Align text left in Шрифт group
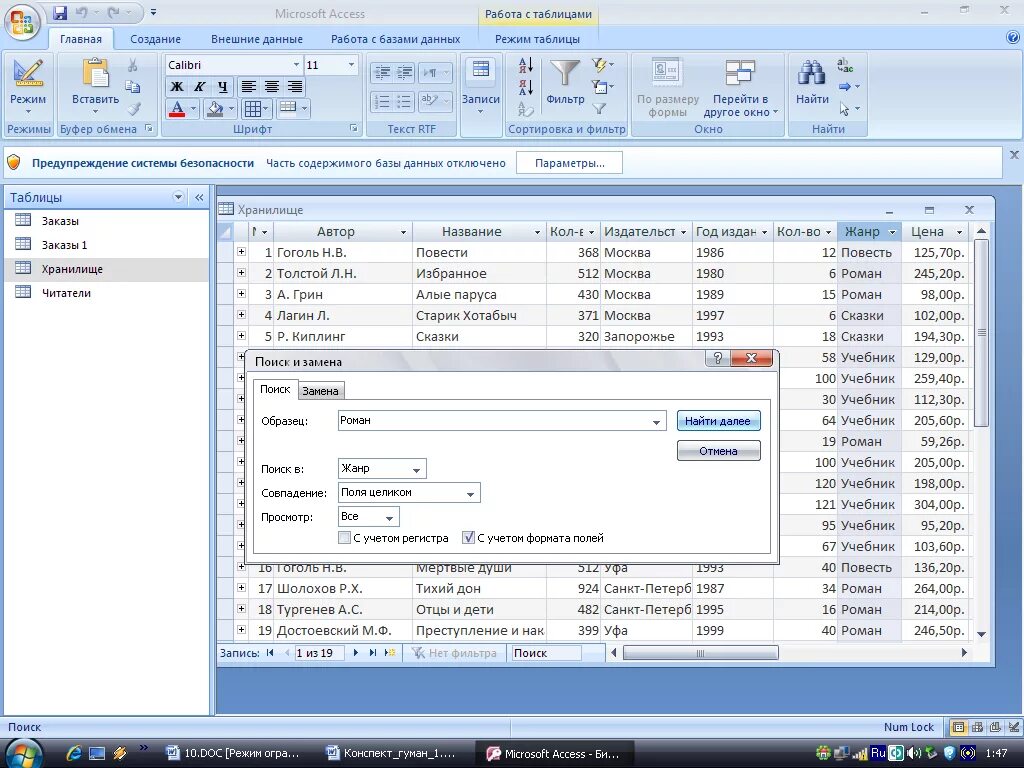Viewport: 1024px width, 768px height. tap(248, 86)
